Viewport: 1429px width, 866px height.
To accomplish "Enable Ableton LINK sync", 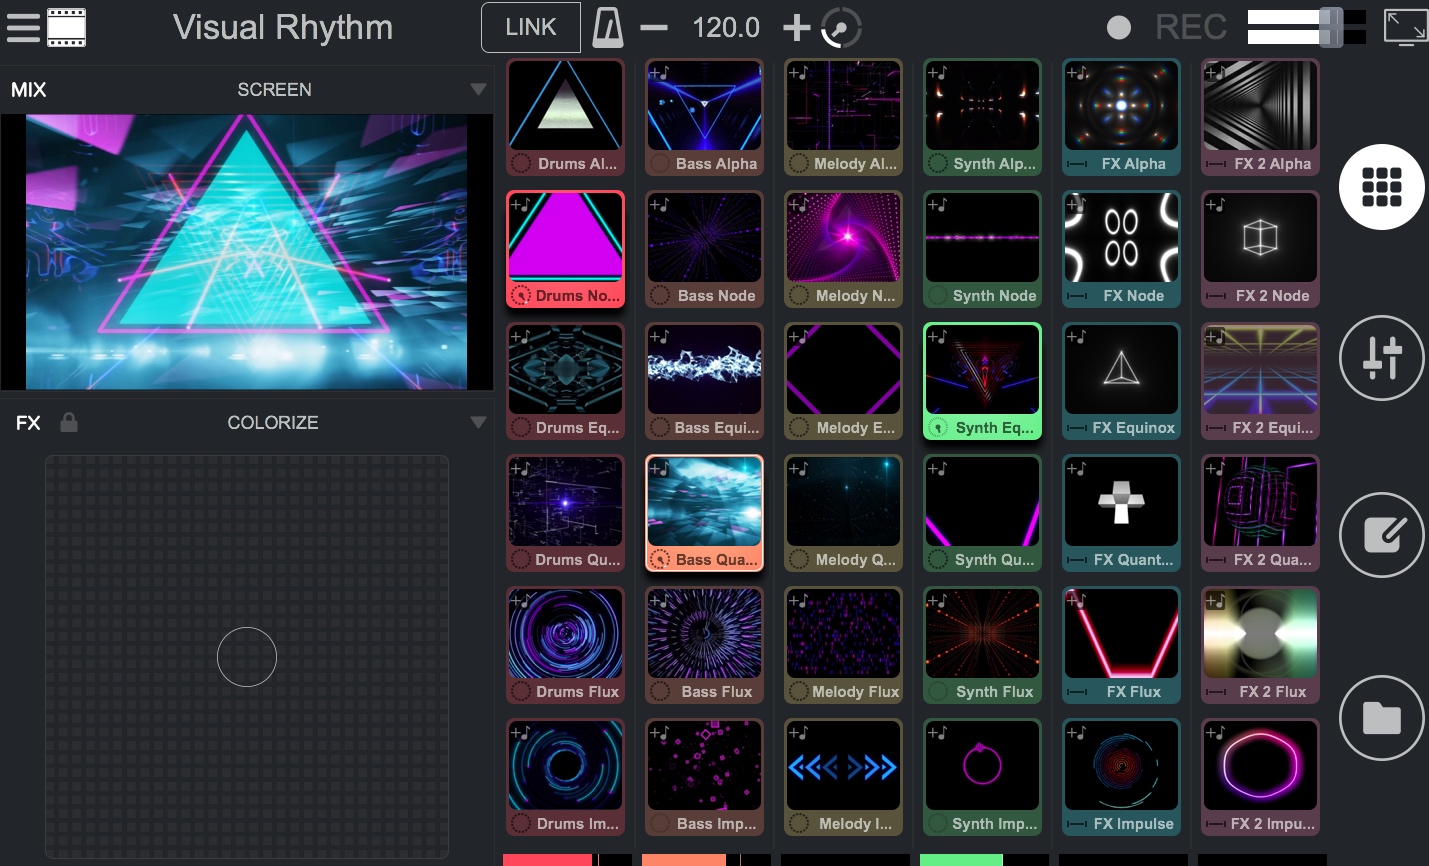I will point(531,27).
